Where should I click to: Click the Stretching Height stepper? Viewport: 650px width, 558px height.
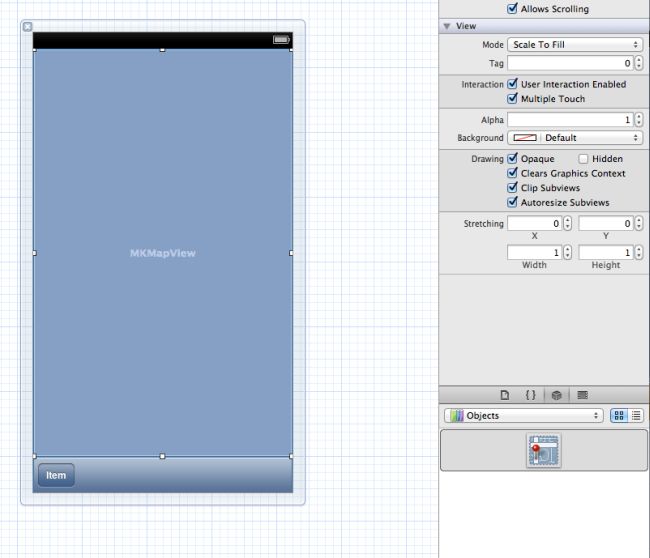pyautogui.click(x=639, y=252)
